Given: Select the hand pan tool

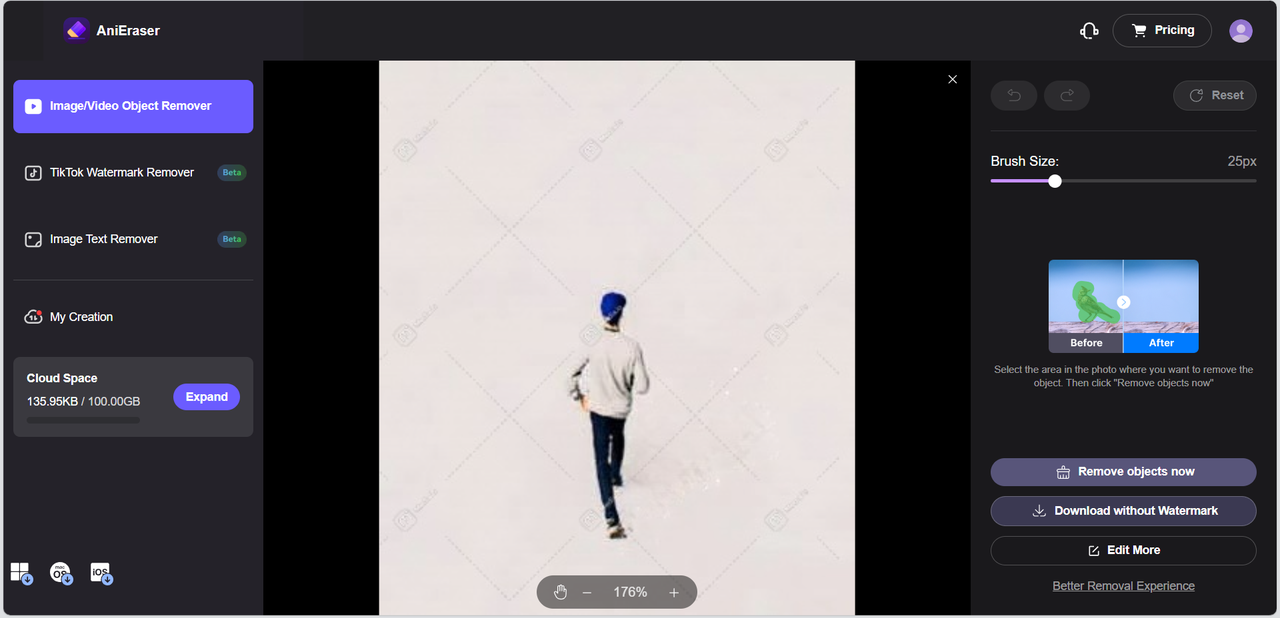Looking at the screenshot, I should tap(561, 592).
